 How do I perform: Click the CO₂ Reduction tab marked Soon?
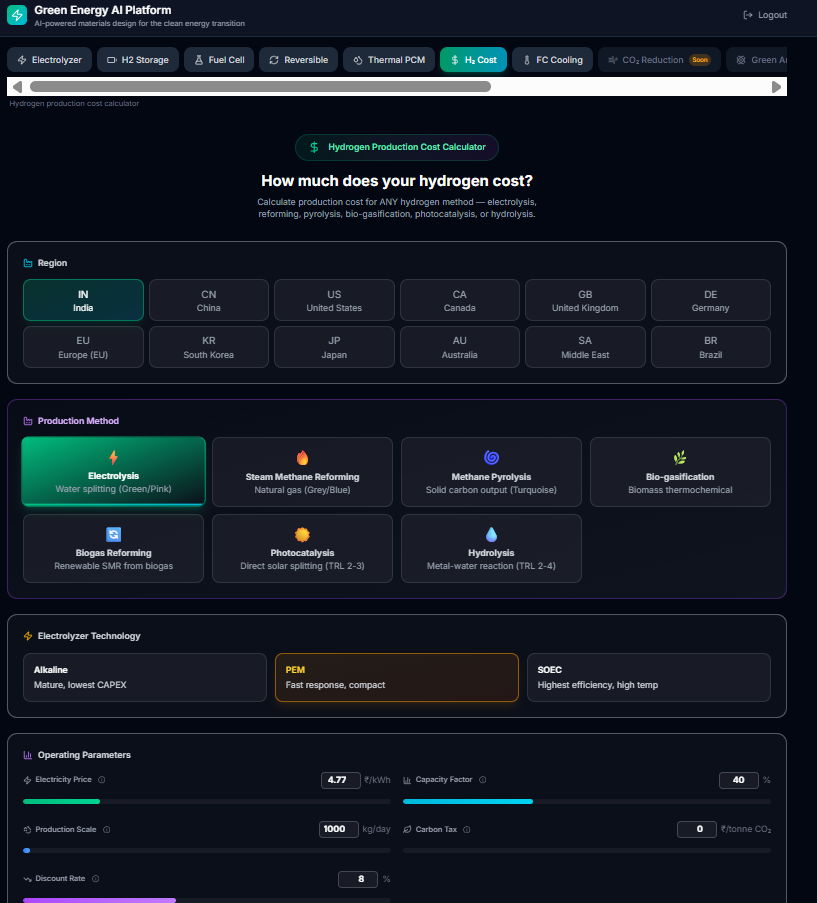point(659,60)
